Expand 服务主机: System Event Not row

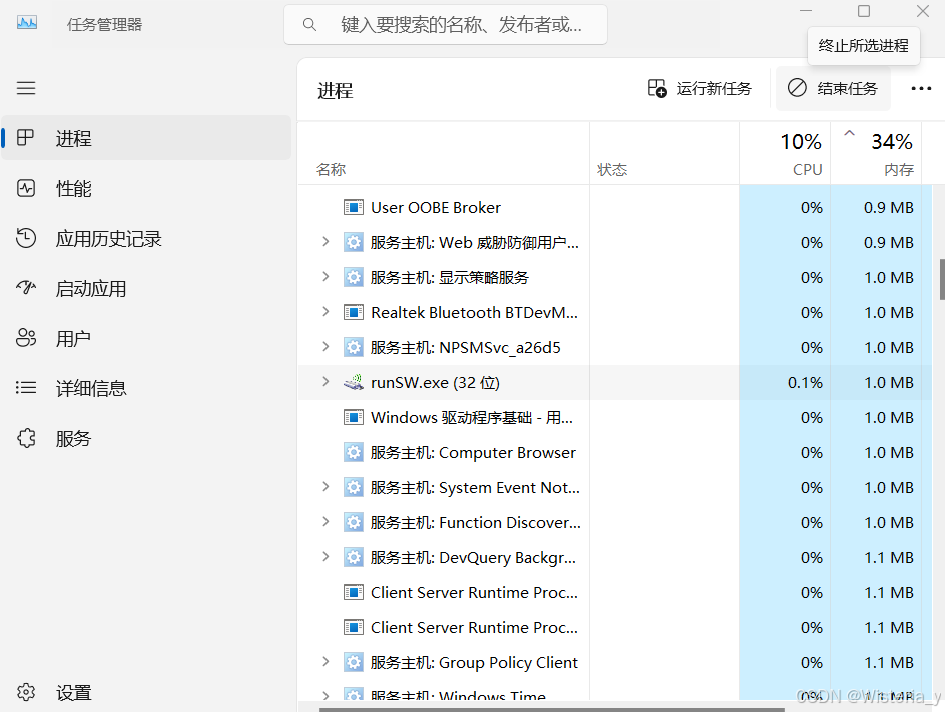[x=325, y=487]
